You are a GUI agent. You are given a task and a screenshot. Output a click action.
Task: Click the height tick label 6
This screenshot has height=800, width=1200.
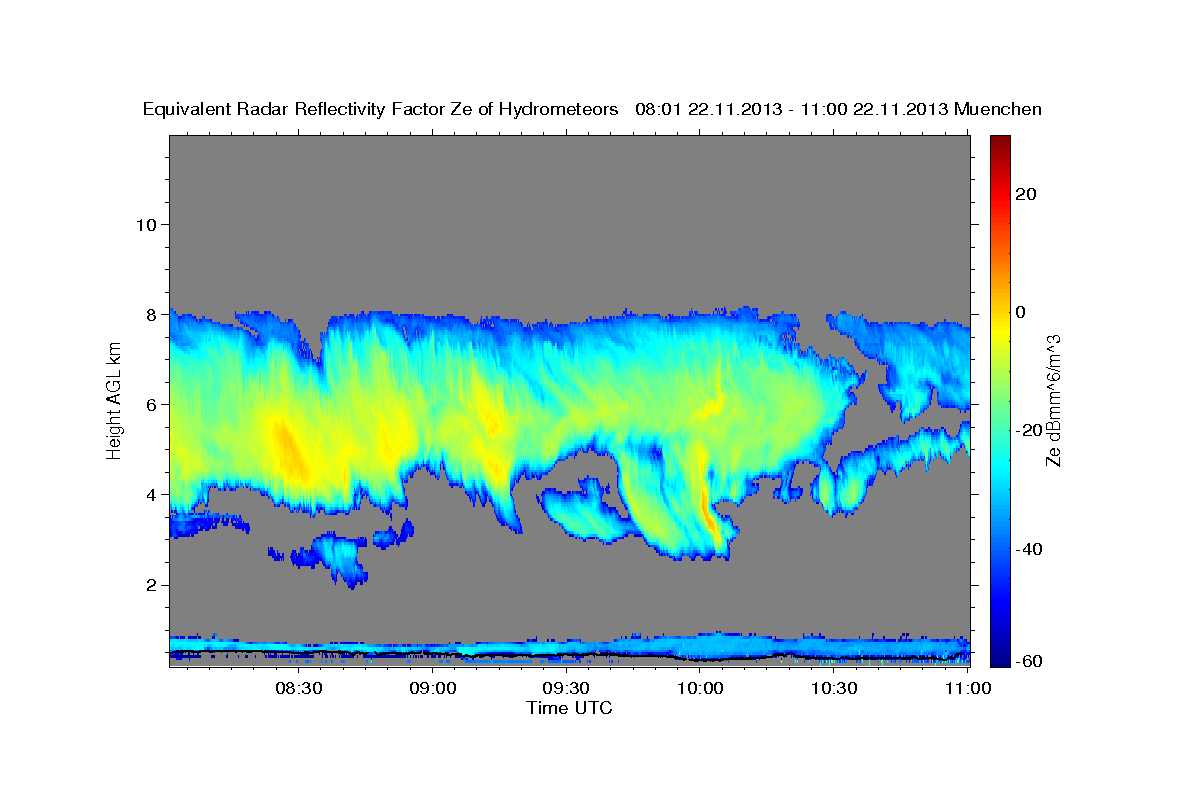point(150,405)
